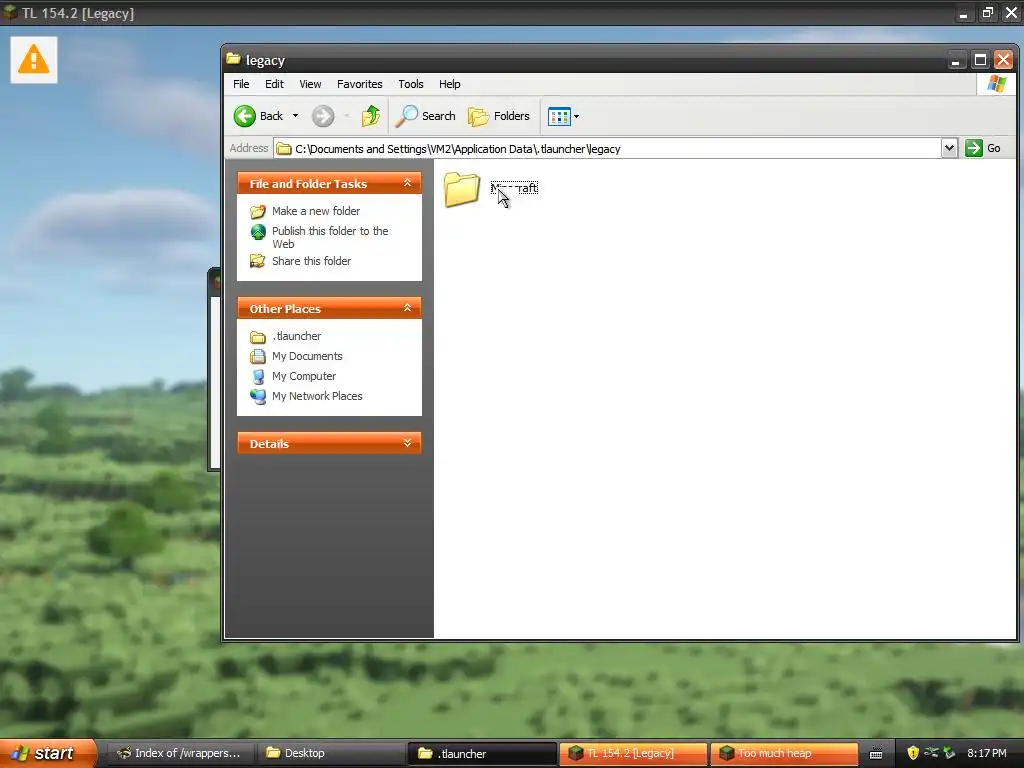Click the Minecraft folder name label
1024x768 pixels.
(514, 188)
